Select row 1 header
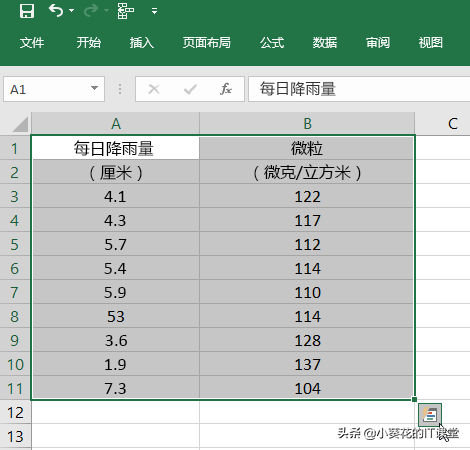The height and width of the screenshot is (450, 470). (15, 148)
